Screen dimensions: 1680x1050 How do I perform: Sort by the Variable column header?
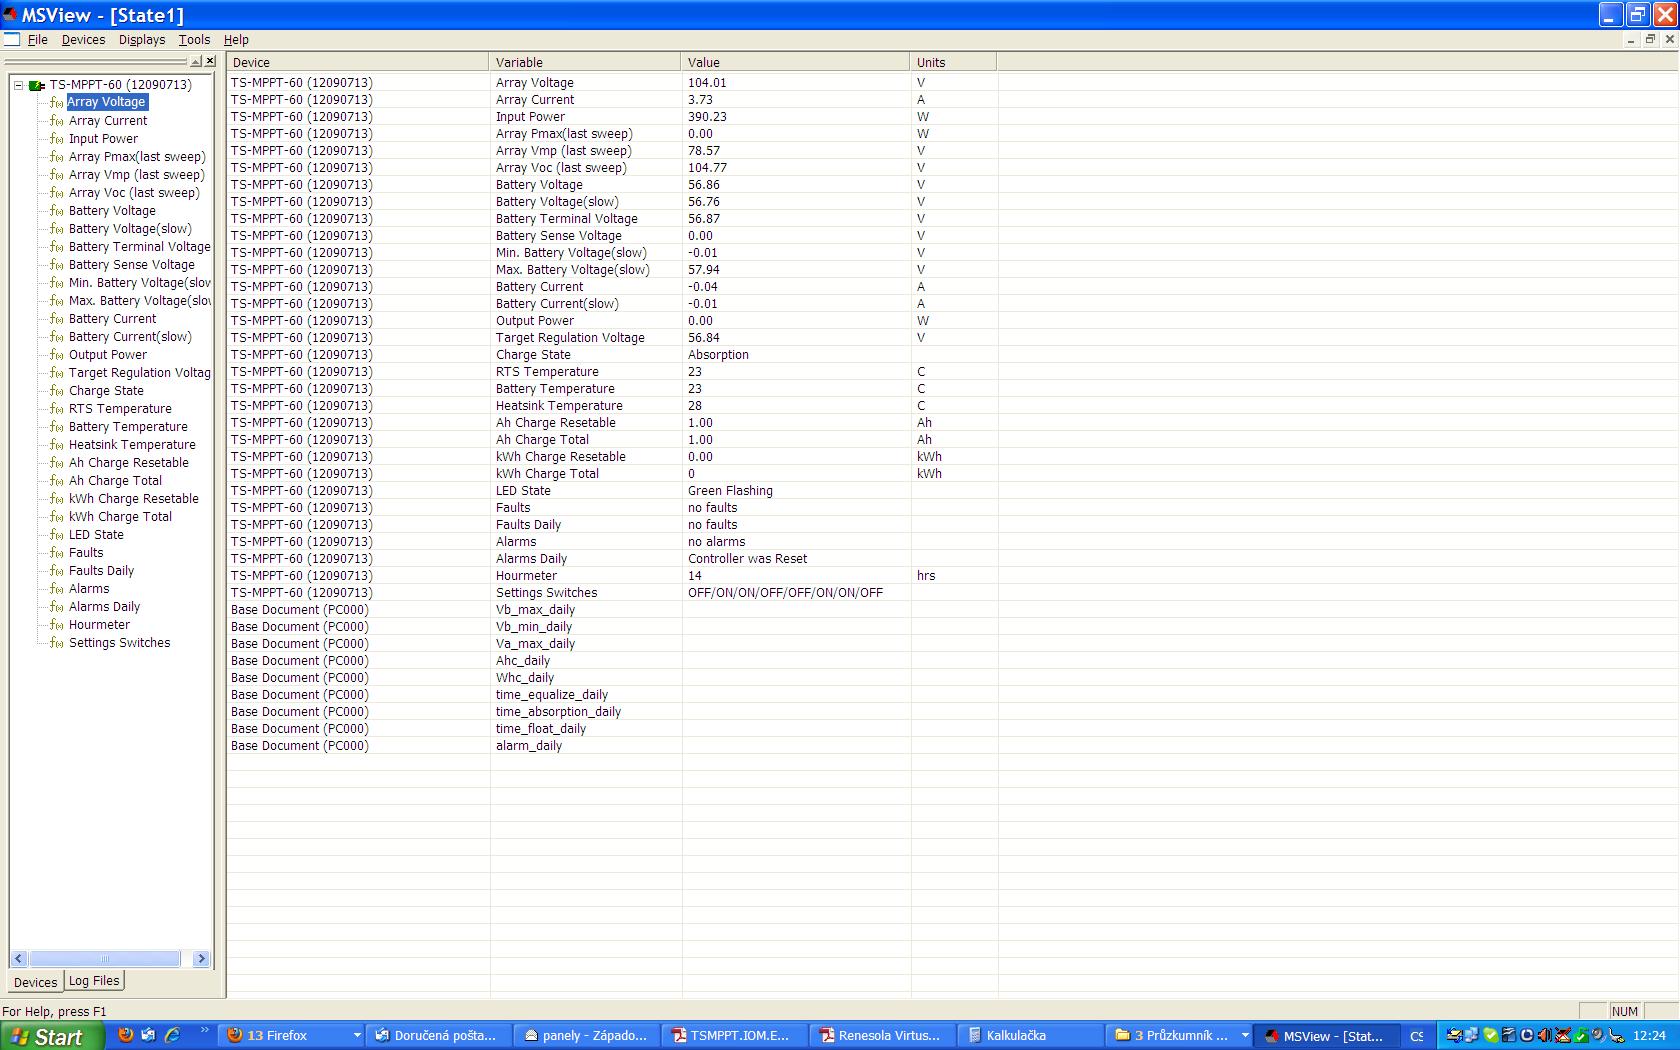[585, 62]
